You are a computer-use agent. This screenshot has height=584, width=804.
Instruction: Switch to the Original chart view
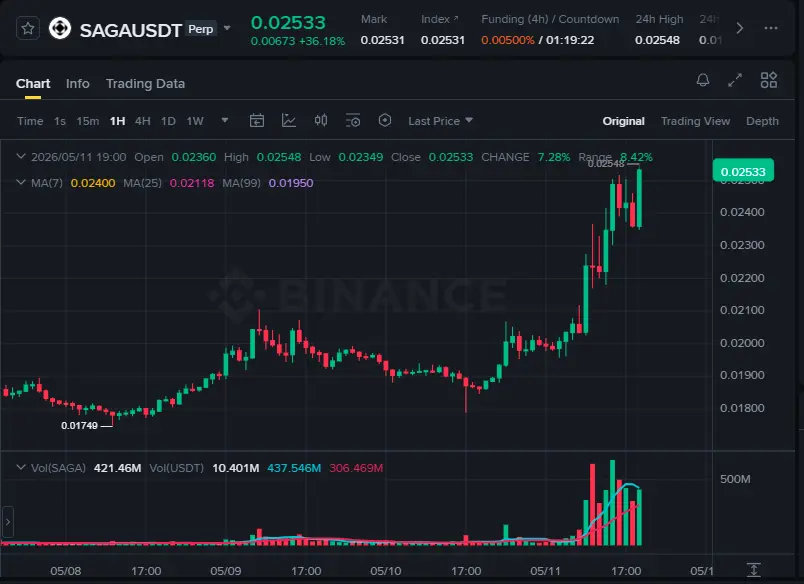click(624, 121)
